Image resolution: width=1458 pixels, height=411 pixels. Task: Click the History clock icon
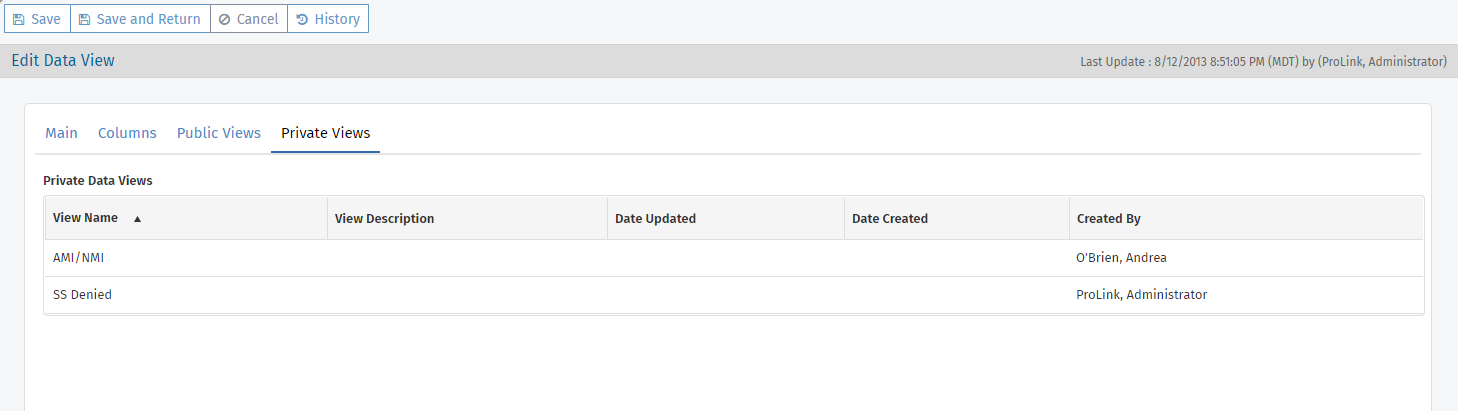click(x=302, y=19)
